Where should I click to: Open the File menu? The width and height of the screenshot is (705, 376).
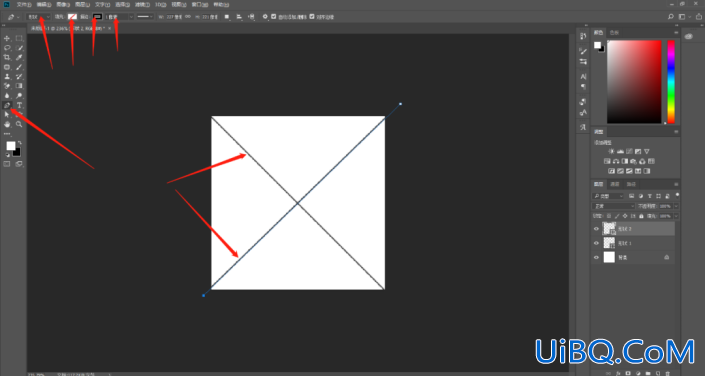coord(24,4)
